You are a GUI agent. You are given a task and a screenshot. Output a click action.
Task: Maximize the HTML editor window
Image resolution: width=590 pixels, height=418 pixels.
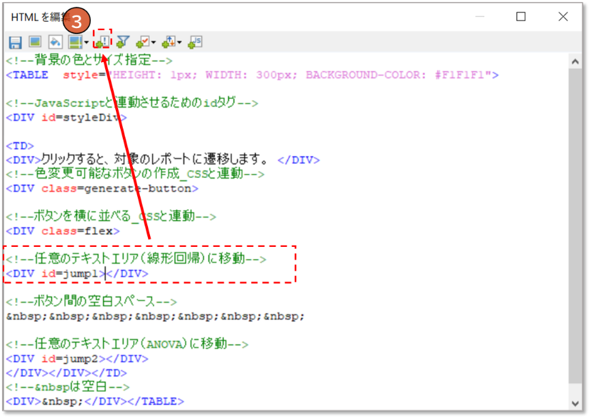[x=521, y=17]
